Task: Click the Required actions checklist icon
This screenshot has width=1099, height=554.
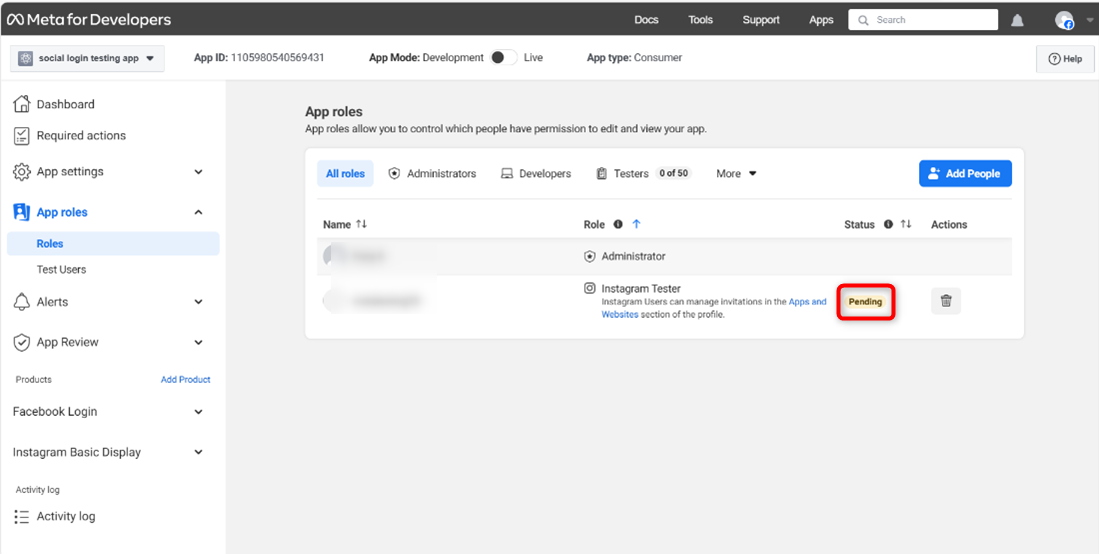Action: pos(22,135)
